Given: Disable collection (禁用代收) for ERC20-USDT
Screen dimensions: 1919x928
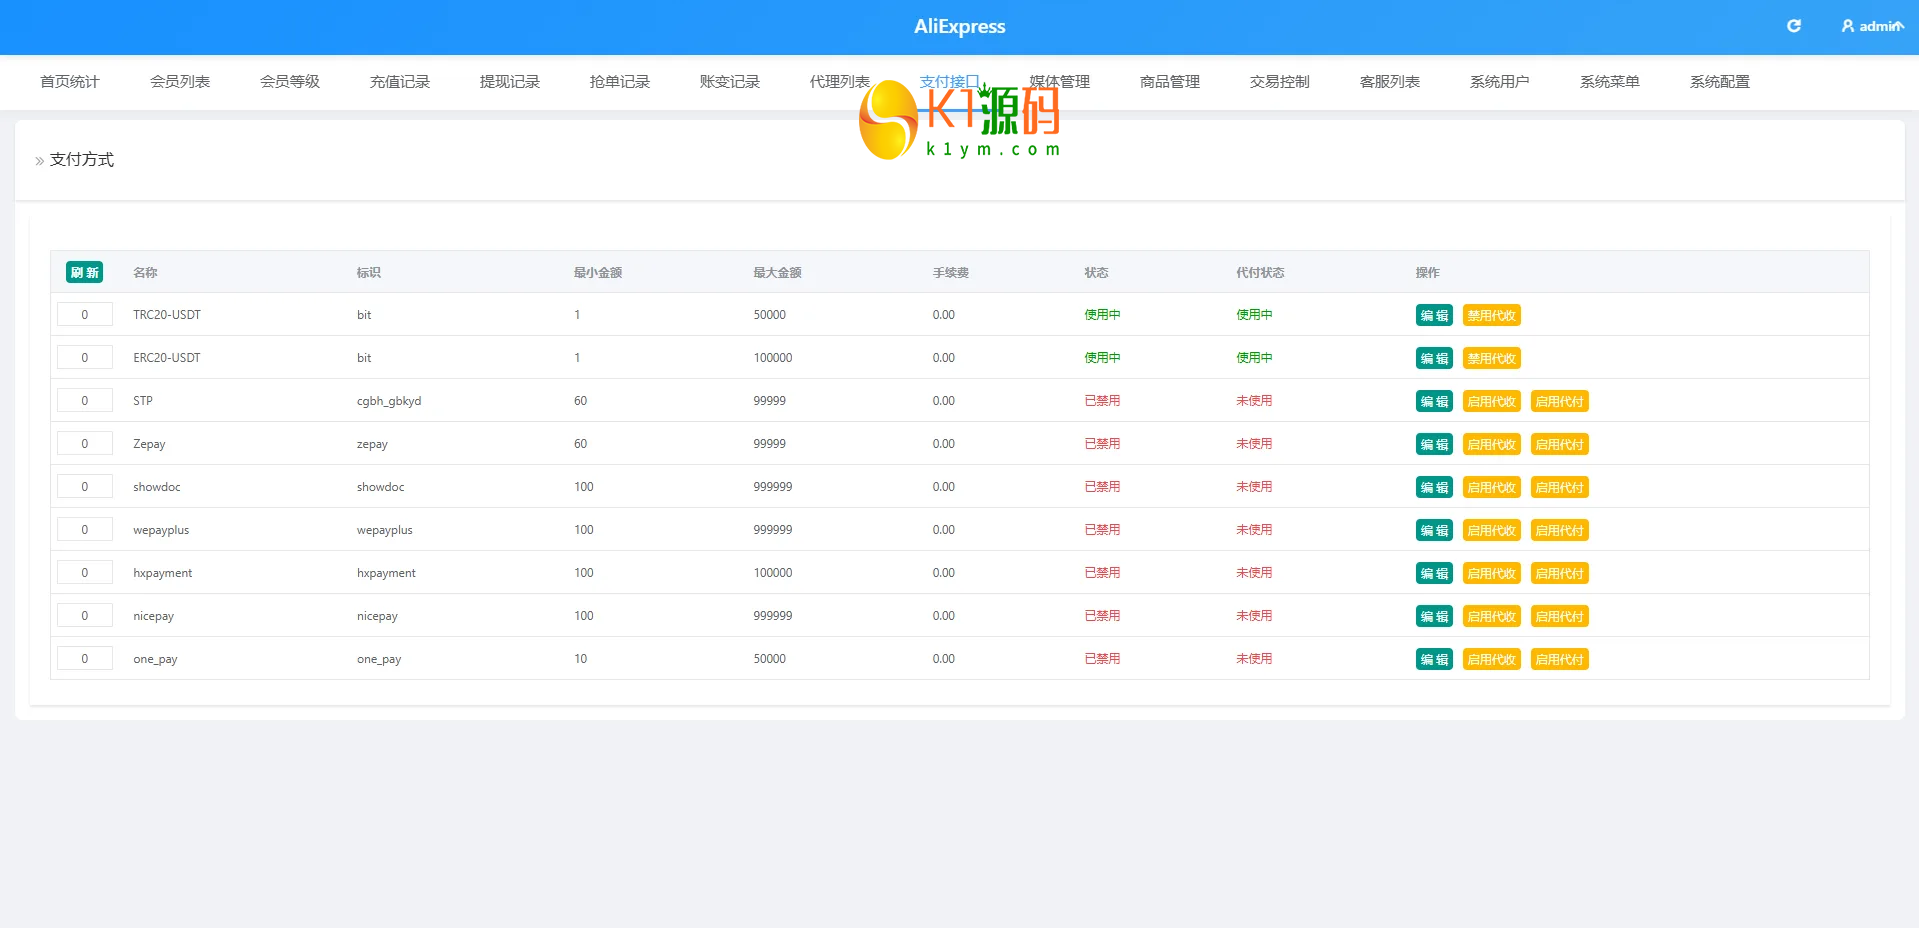Looking at the screenshot, I should point(1491,358).
